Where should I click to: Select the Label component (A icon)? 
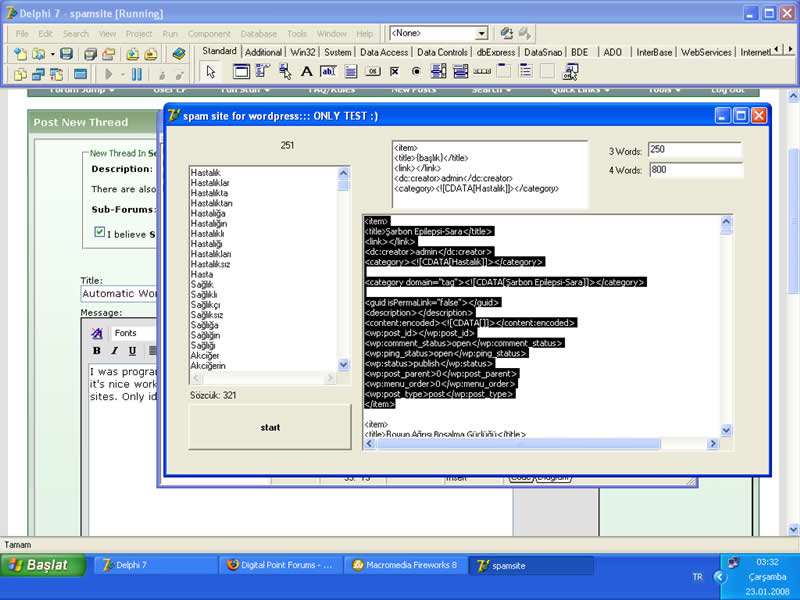(x=307, y=71)
